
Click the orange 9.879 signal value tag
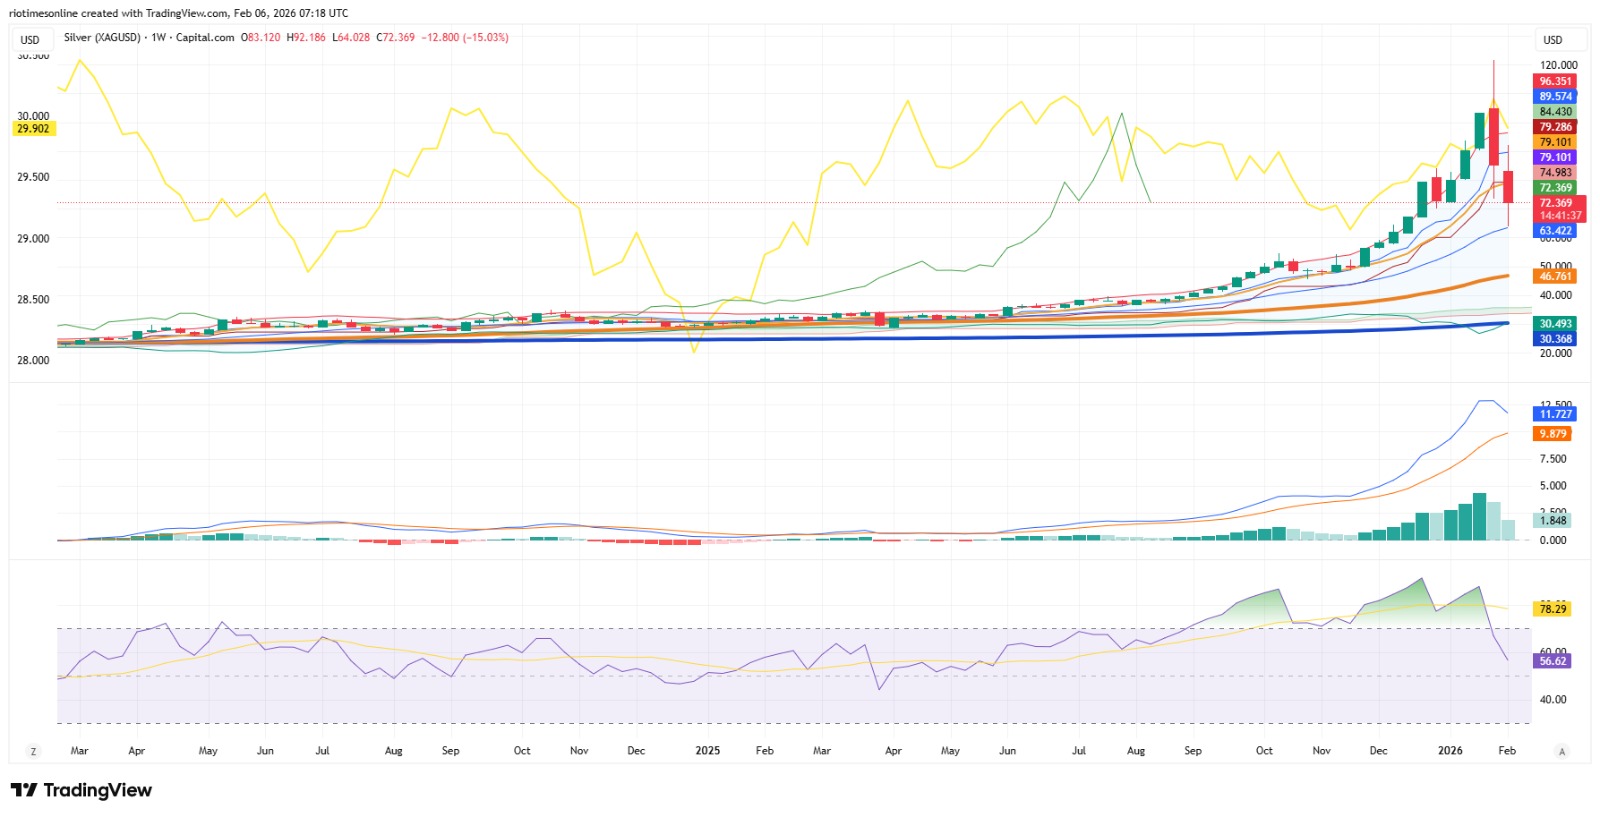1553,434
